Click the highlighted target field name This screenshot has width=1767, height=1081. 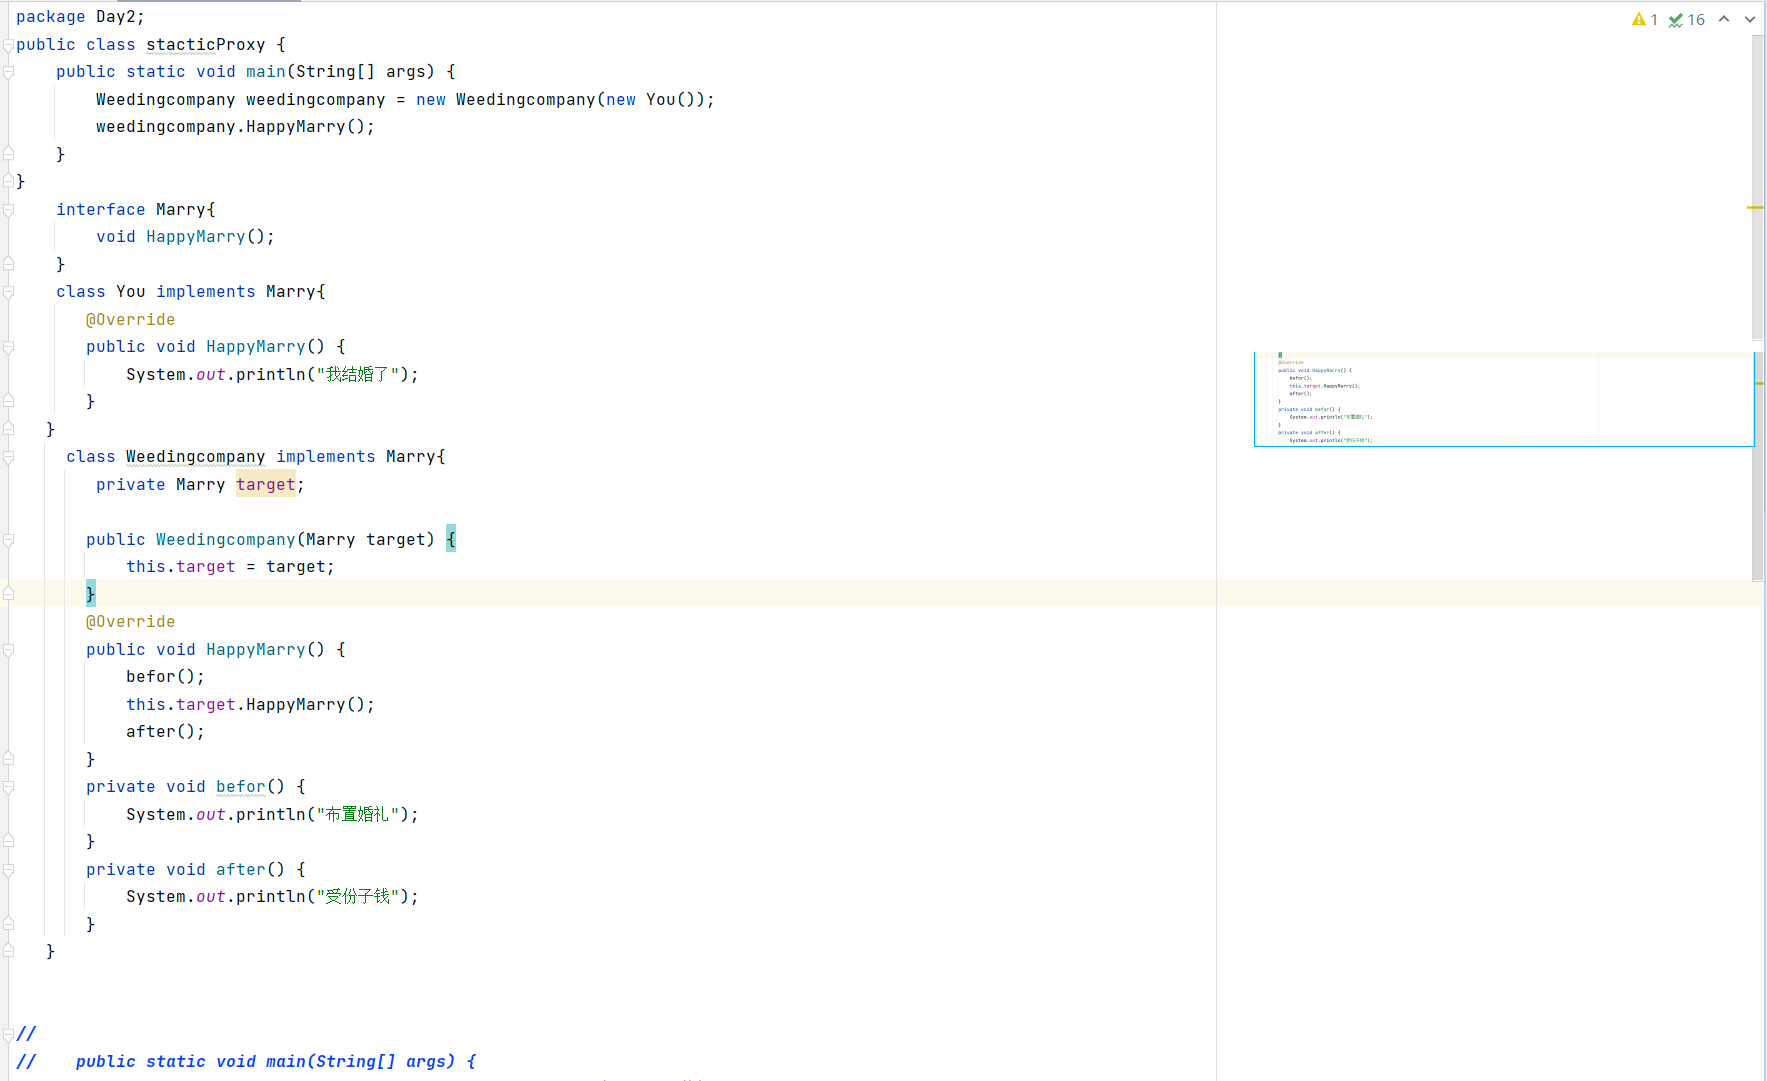click(265, 484)
